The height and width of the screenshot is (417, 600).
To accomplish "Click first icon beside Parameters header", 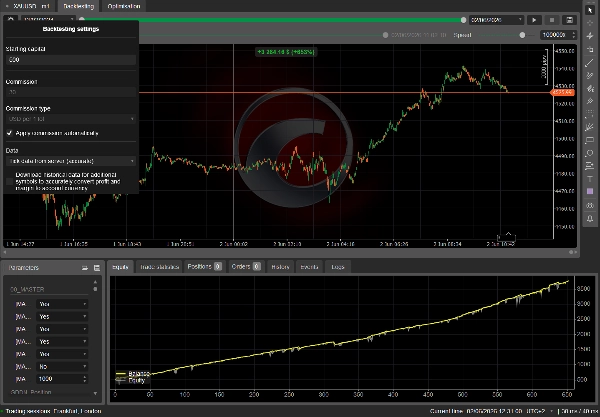I will [85, 268].
